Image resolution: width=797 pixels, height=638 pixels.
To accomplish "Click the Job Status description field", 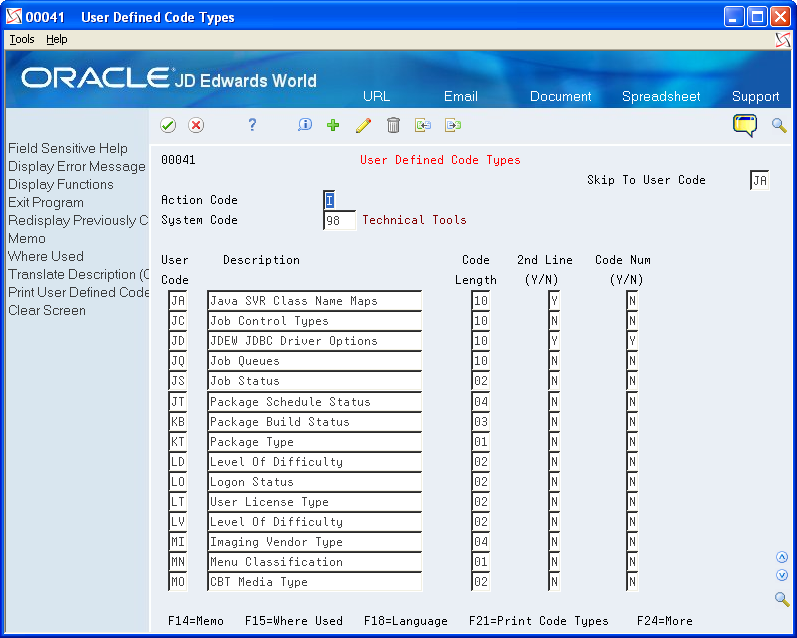I will tap(315, 381).
